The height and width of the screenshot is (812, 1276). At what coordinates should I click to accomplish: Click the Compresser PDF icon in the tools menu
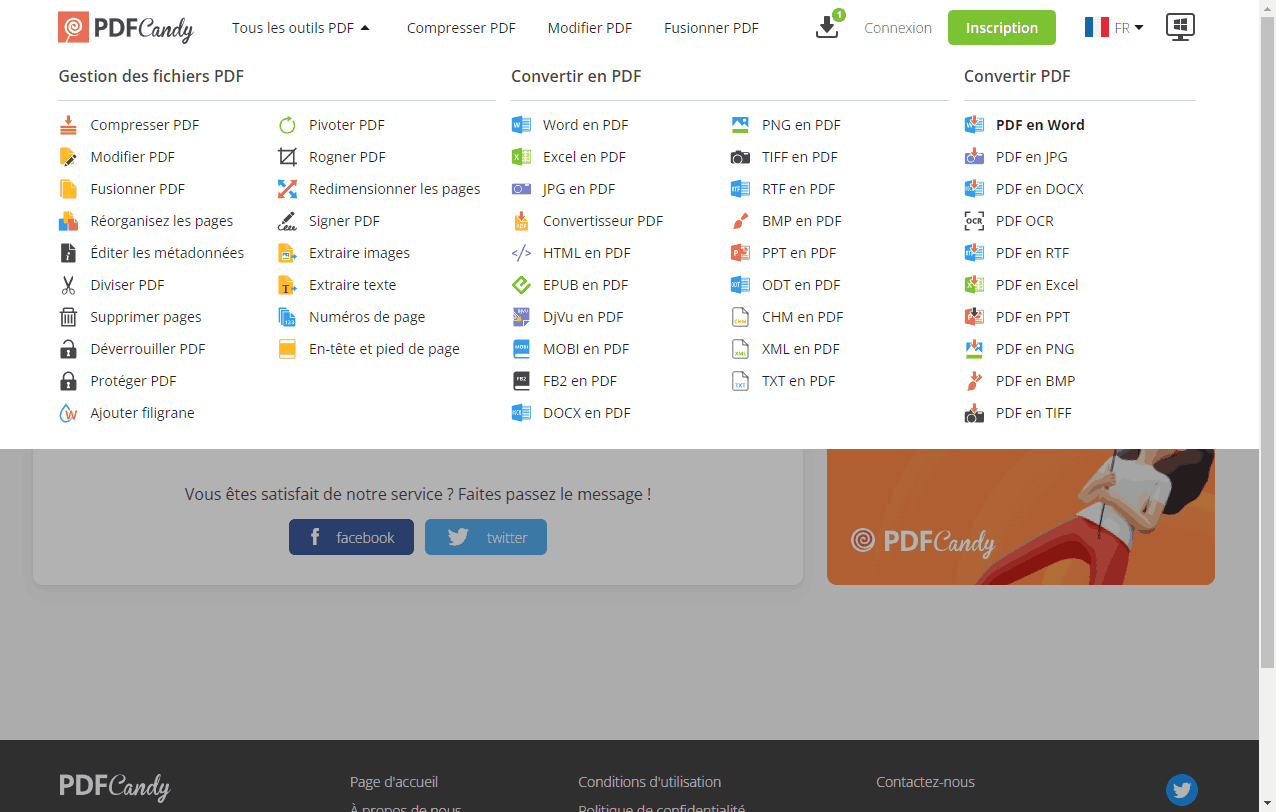pos(68,125)
